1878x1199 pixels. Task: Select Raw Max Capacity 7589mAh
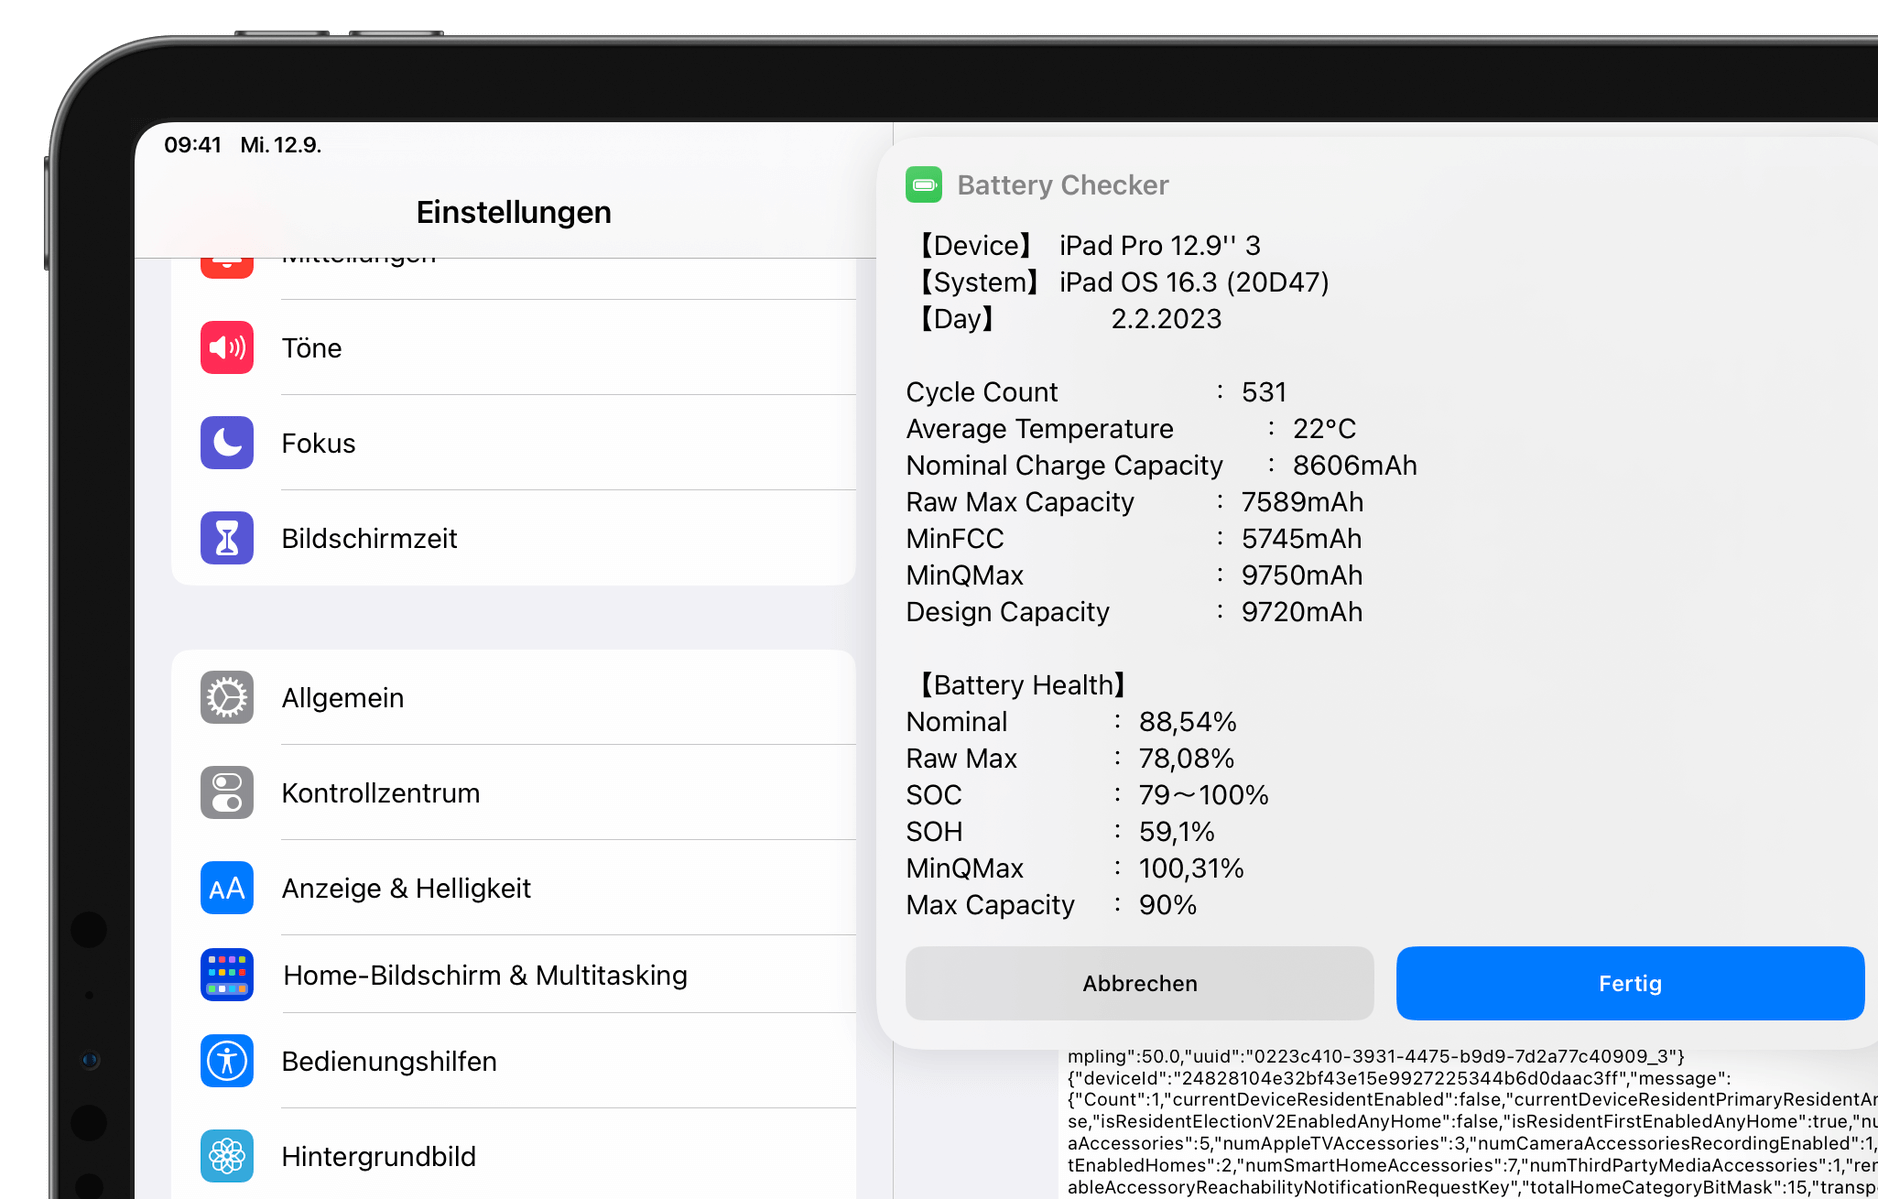pyautogui.click(x=1302, y=502)
